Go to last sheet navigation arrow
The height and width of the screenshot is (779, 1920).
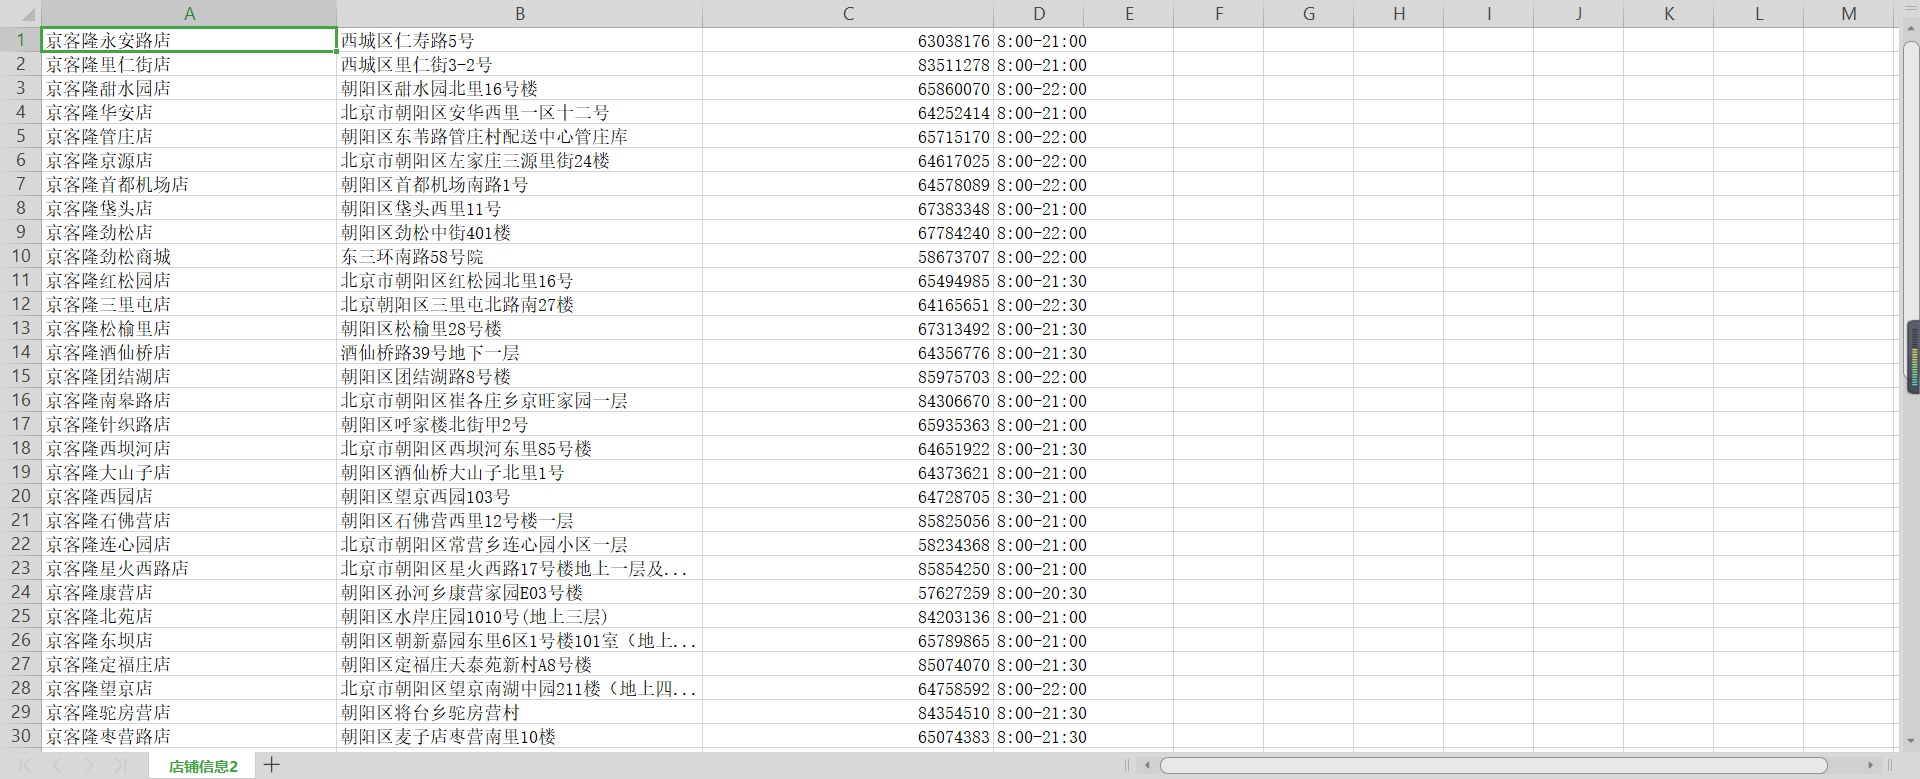[x=120, y=765]
